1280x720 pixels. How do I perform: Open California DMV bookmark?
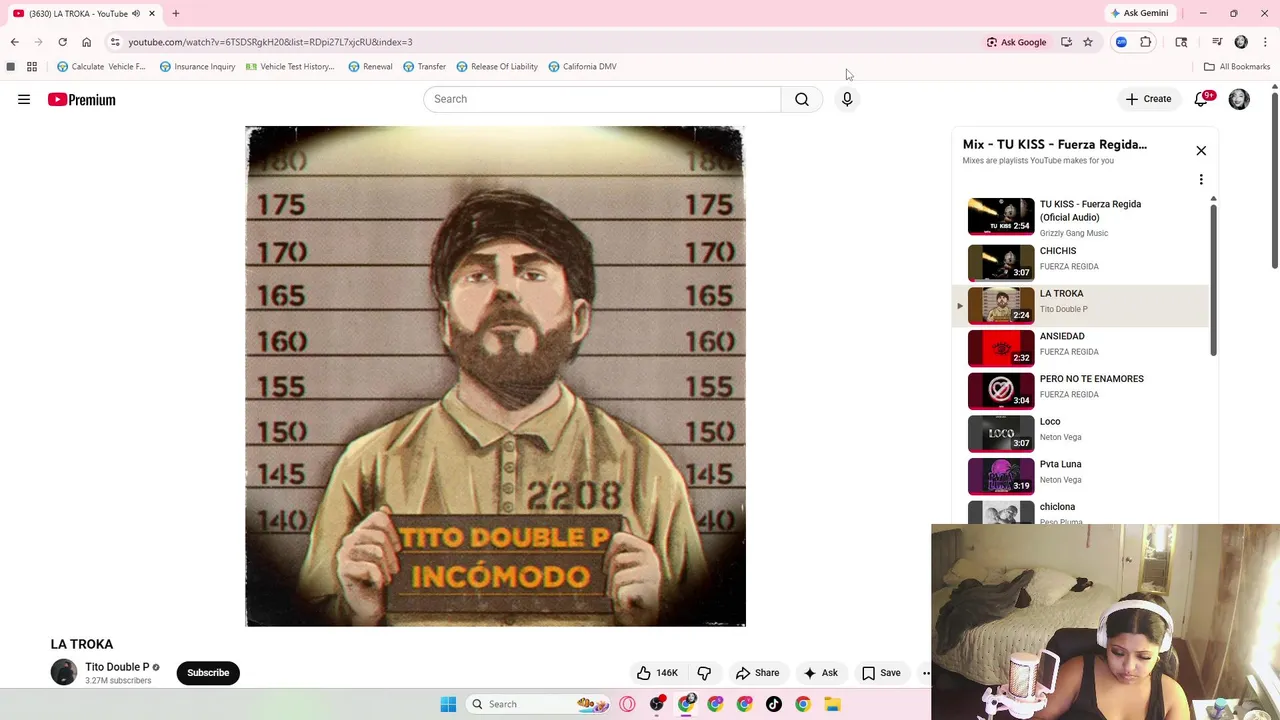(x=582, y=67)
